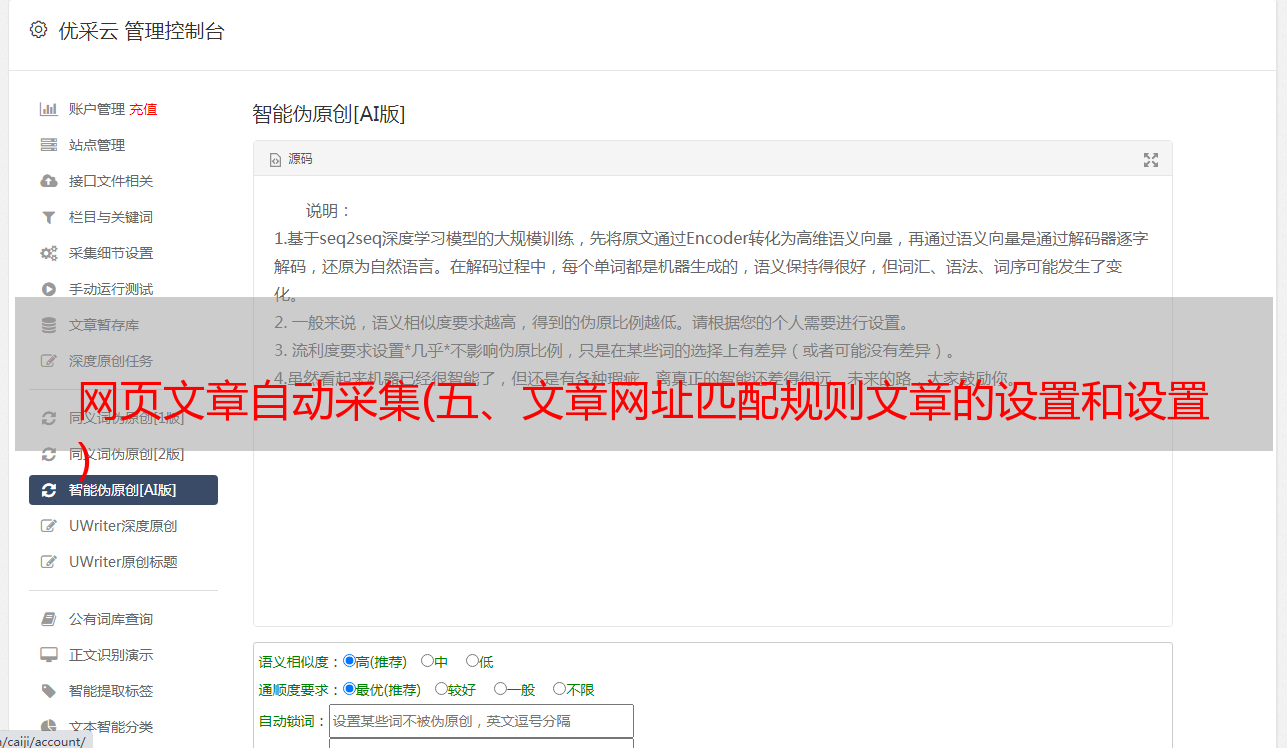Image resolution: width=1287 pixels, height=748 pixels.
Task: Click the 智能提取标签 tag icon
Action: [x=48, y=691]
